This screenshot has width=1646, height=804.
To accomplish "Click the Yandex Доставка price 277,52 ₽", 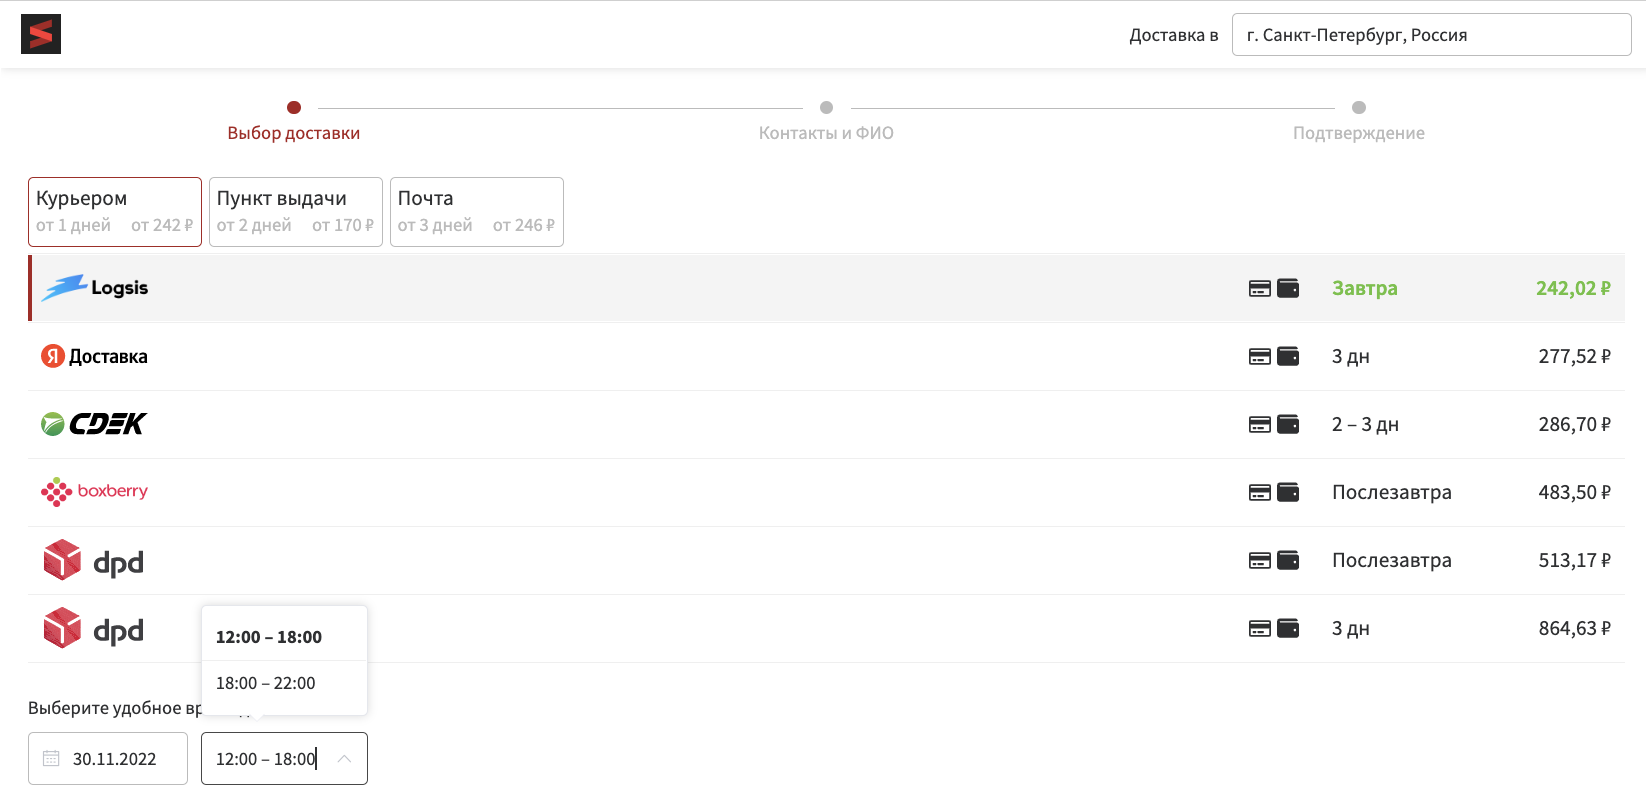I will tap(1575, 356).
